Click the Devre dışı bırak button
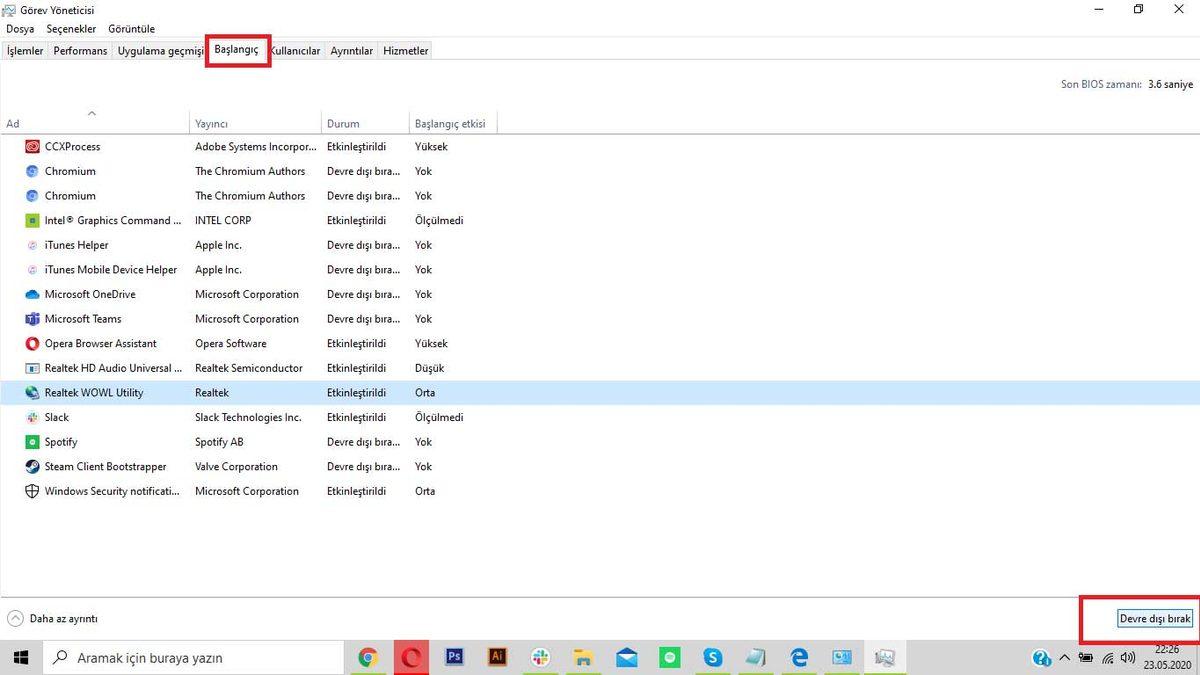Screen dimensions: 1200x675 [1155, 618]
